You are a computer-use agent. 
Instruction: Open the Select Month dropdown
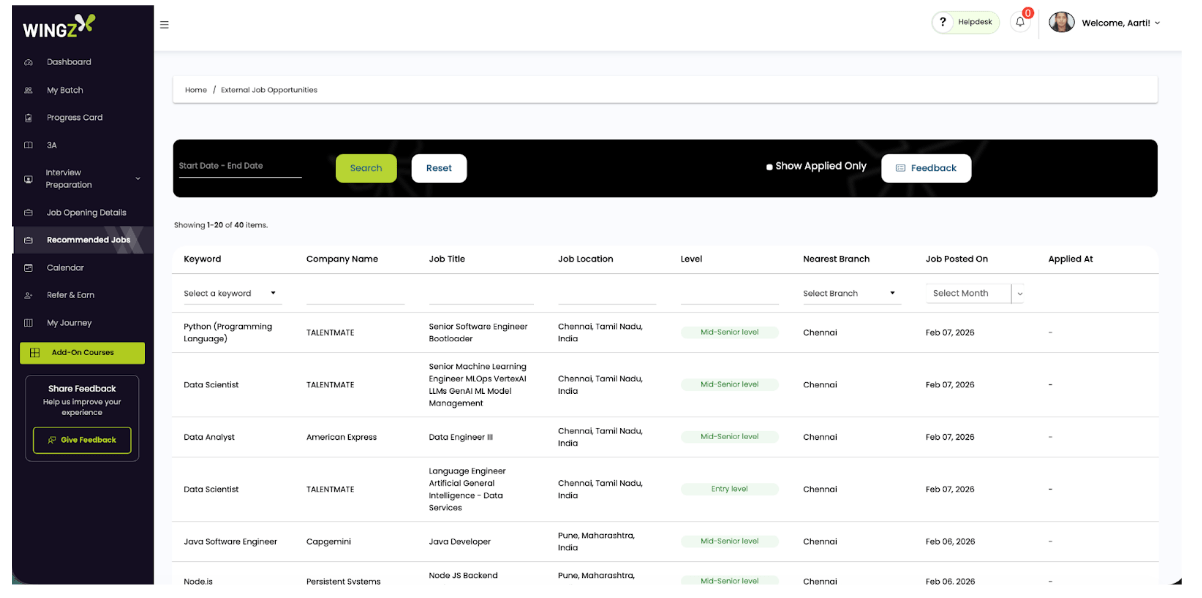976,293
